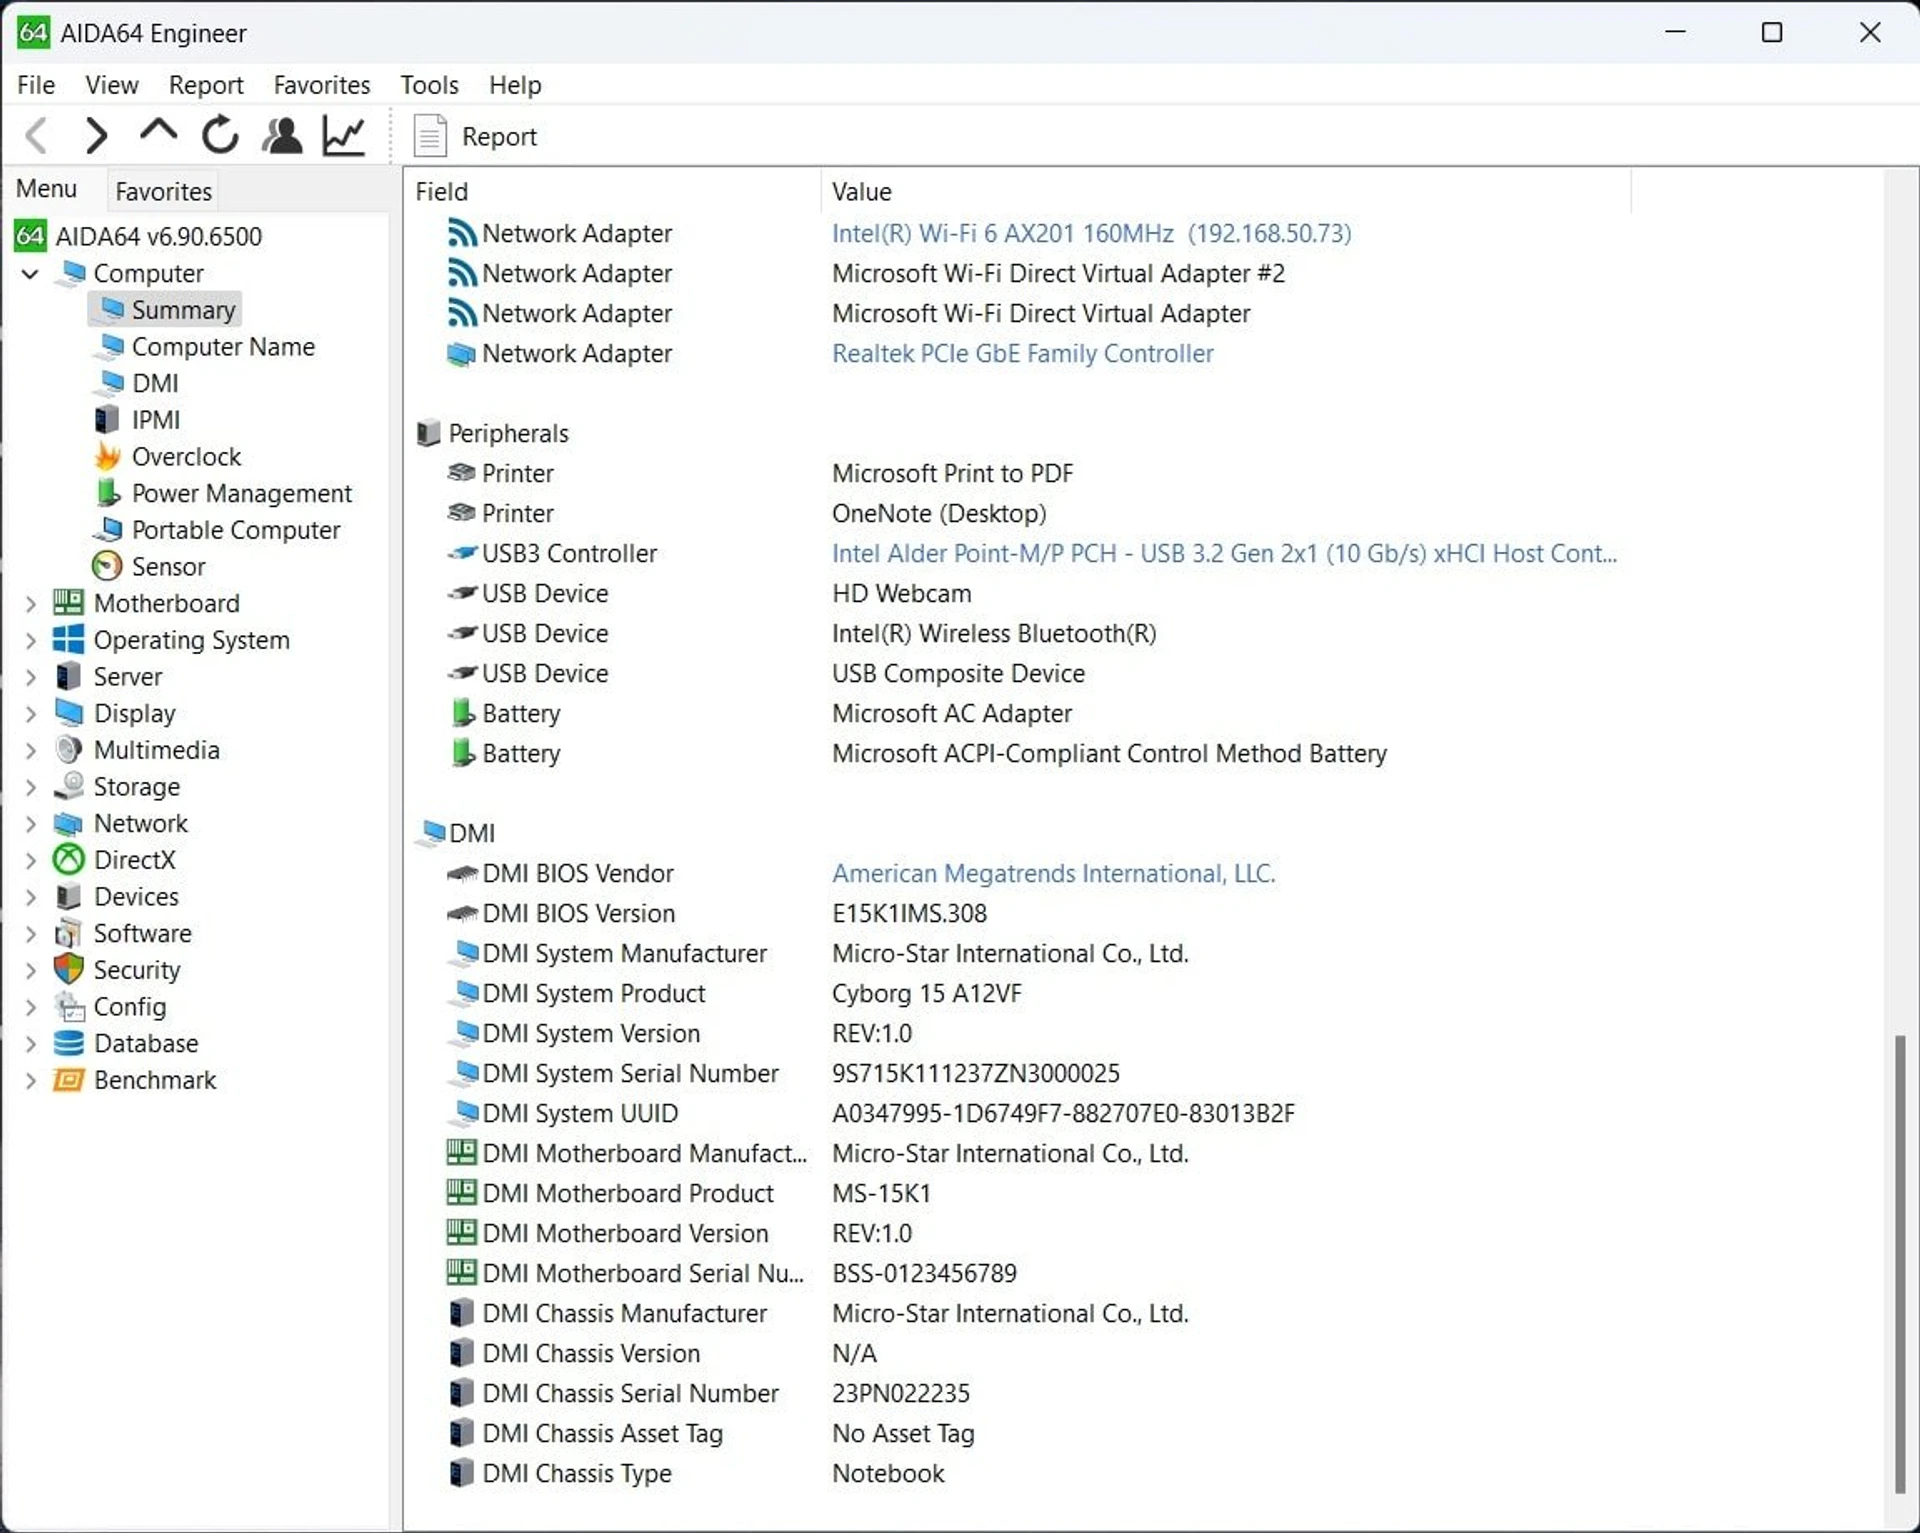Expand the Operating System node chevron
The height and width of the screenshot is (1533, 1920).
(30, 640)
